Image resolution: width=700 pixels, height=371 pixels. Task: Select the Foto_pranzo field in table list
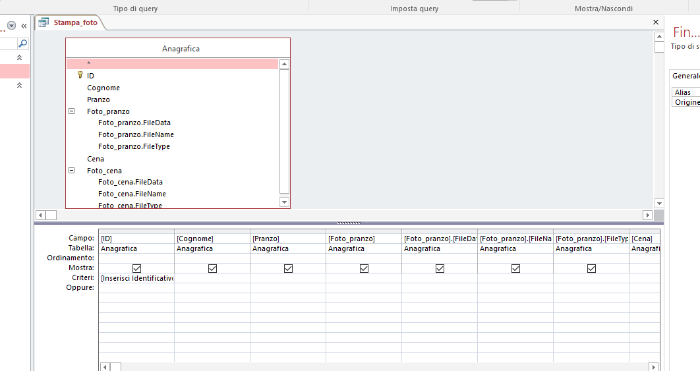108,112
